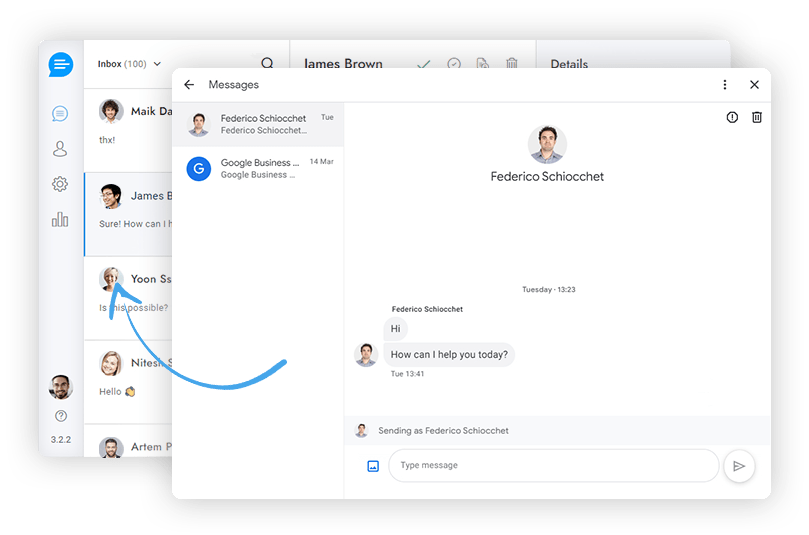Screen dimensions: 809x535
Task: Go back using Messages arrow
Action: 189,85
